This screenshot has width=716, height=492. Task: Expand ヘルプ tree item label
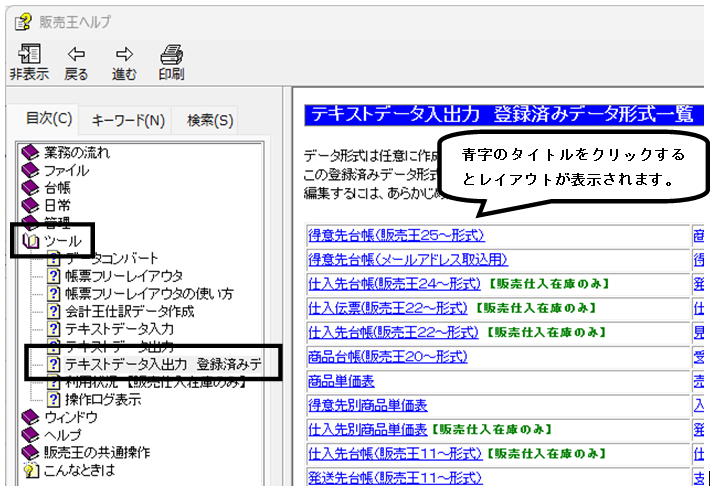[63, 434]
